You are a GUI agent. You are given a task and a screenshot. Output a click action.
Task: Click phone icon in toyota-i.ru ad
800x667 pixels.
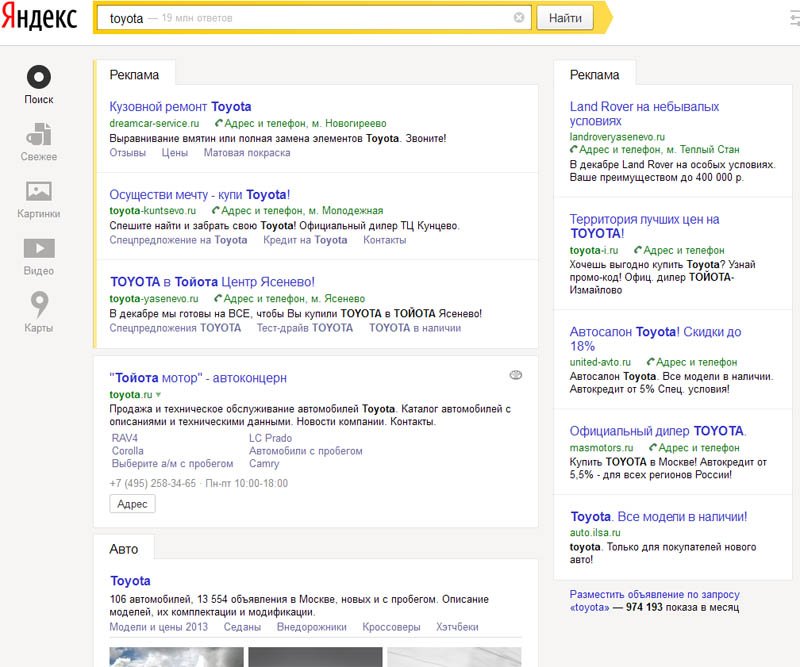point(638,250)
